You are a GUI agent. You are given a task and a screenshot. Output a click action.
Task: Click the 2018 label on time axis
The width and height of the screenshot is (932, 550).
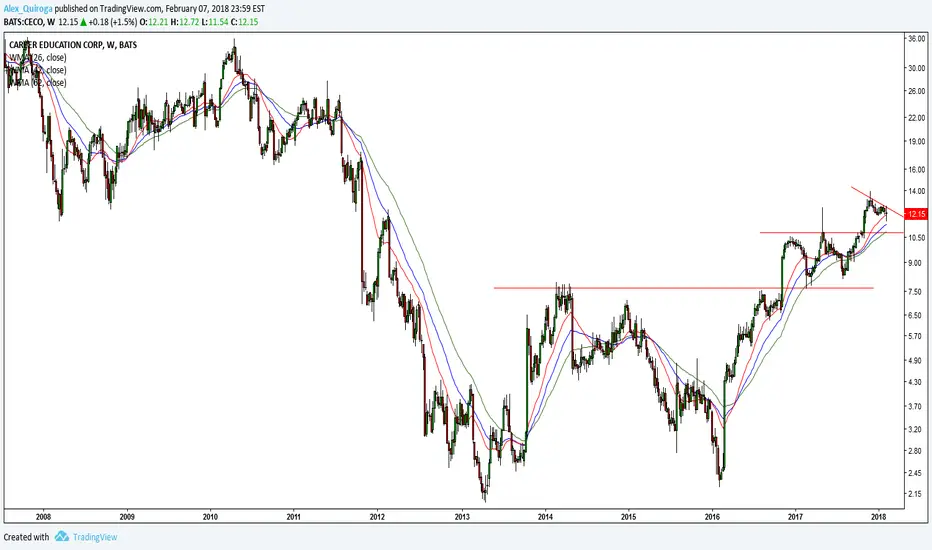[879, 517]
